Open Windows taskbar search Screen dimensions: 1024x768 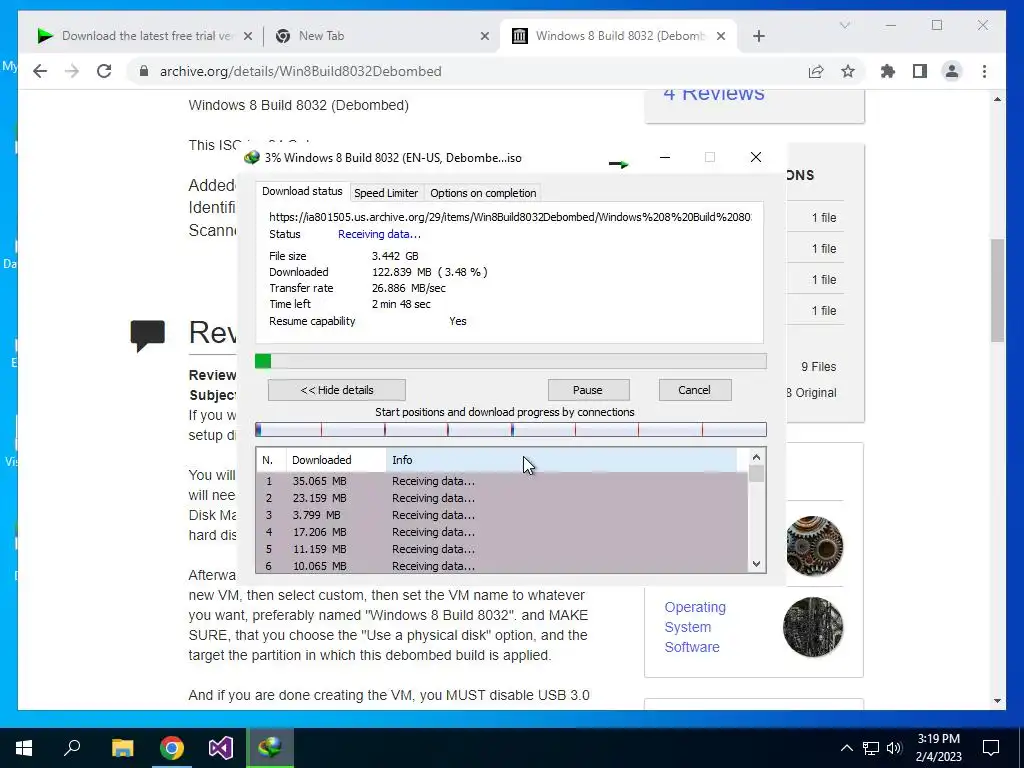click(x=72, y=748)
